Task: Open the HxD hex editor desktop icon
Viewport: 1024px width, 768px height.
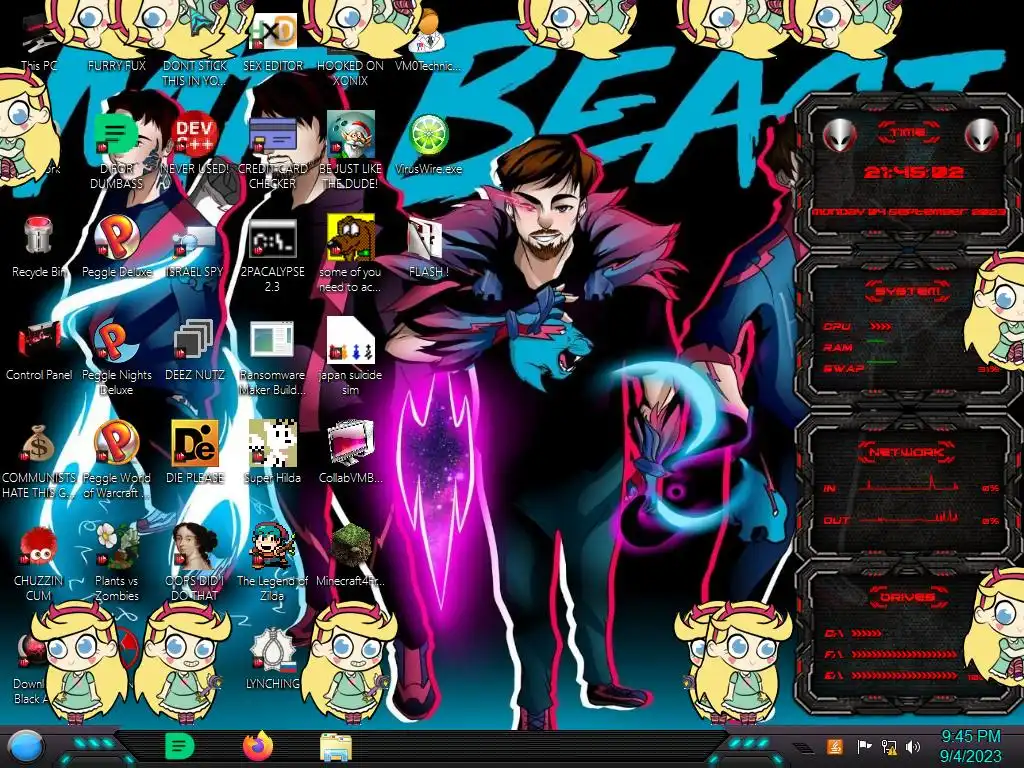Action: tap(272, 42)
